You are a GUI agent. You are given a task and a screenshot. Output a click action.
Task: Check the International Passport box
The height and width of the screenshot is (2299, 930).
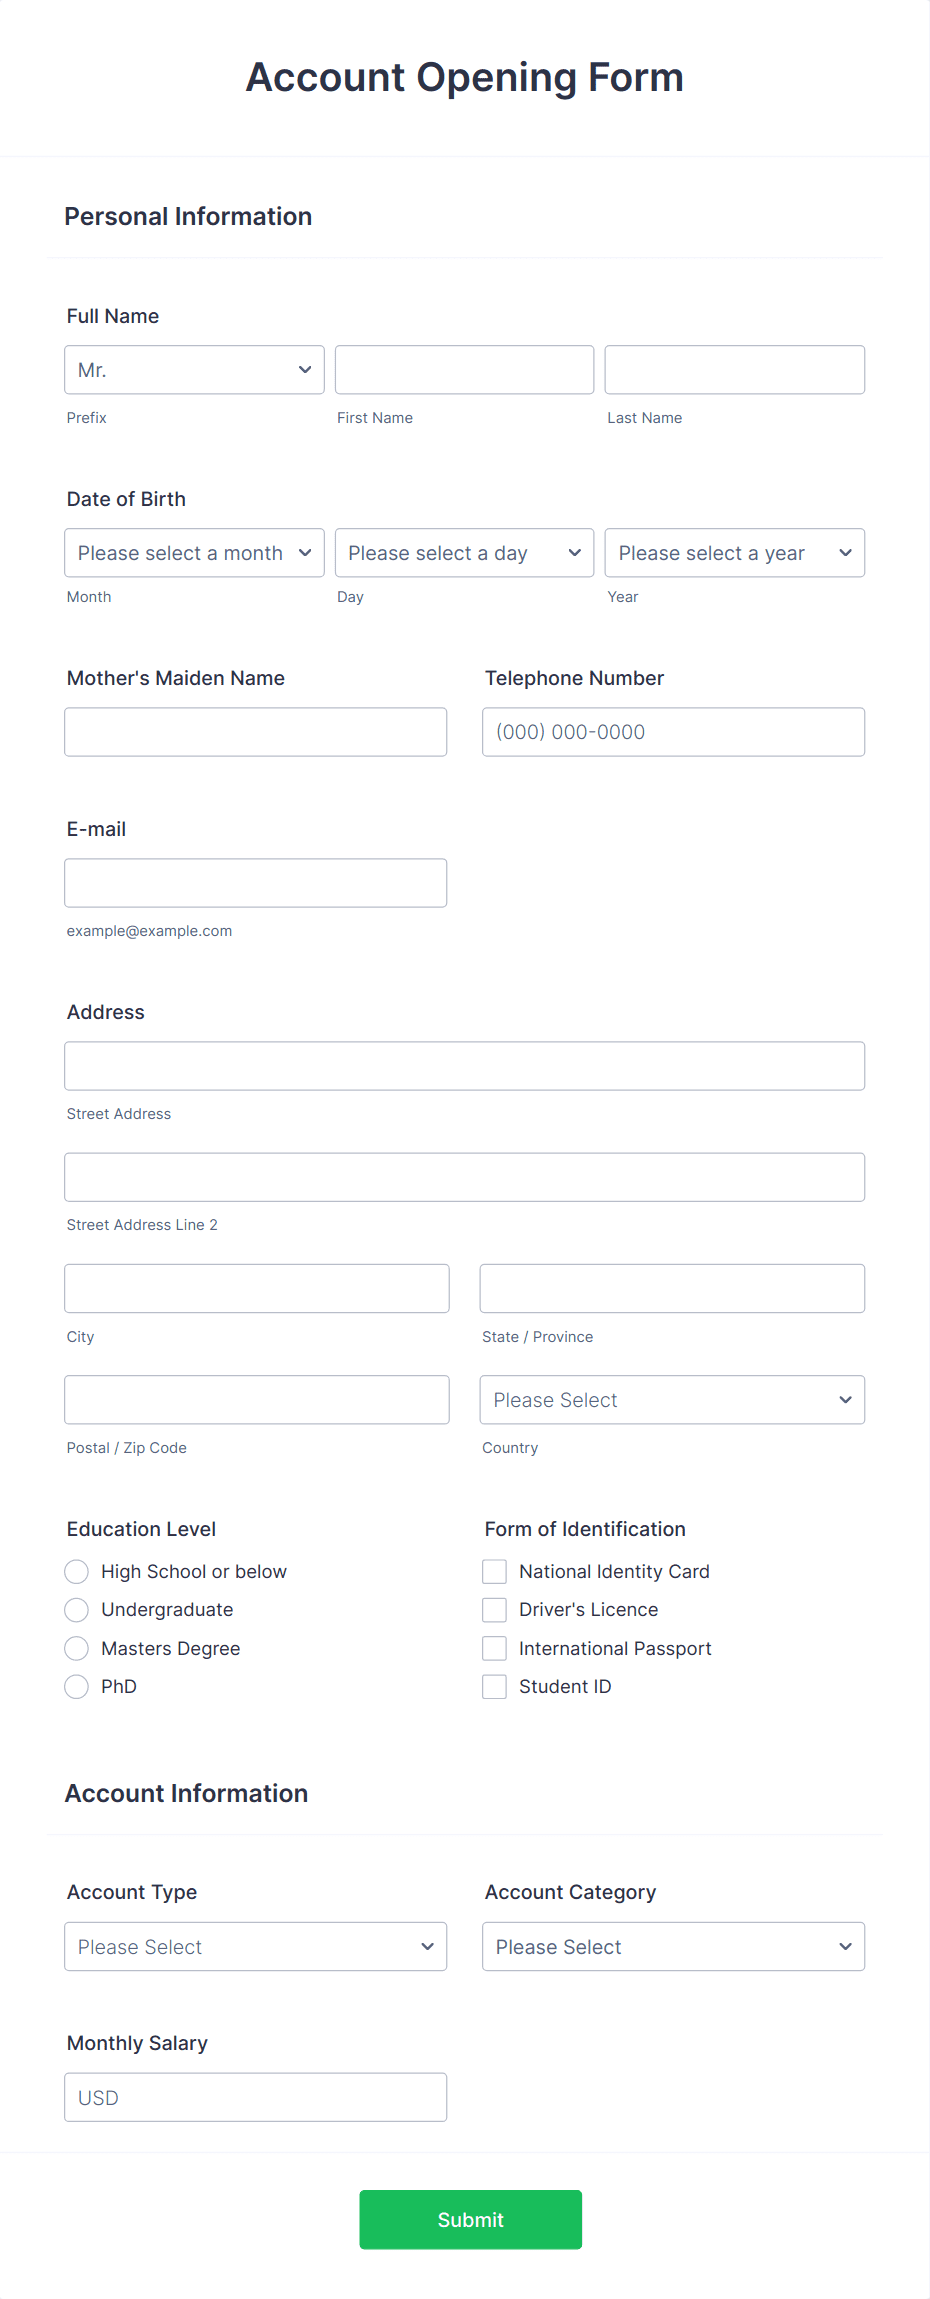tap(494, 1647)
